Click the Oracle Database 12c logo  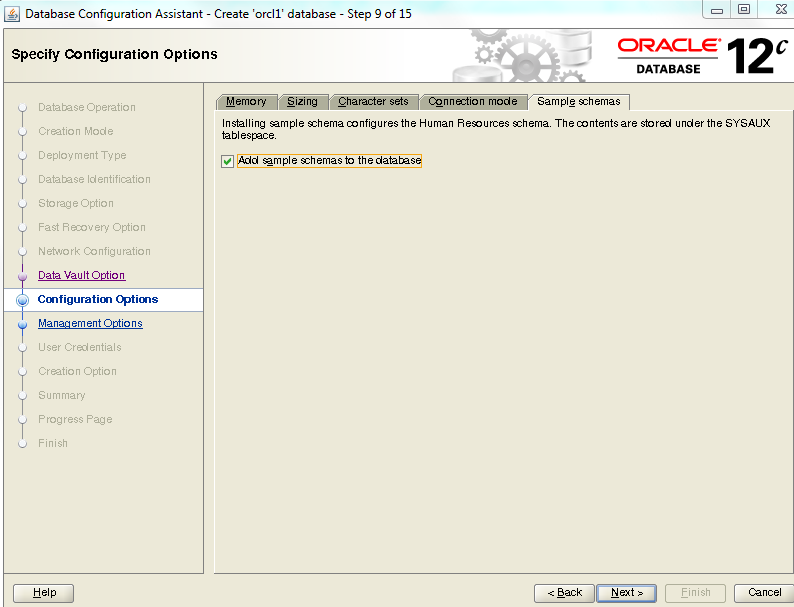[x=702, y=56]
